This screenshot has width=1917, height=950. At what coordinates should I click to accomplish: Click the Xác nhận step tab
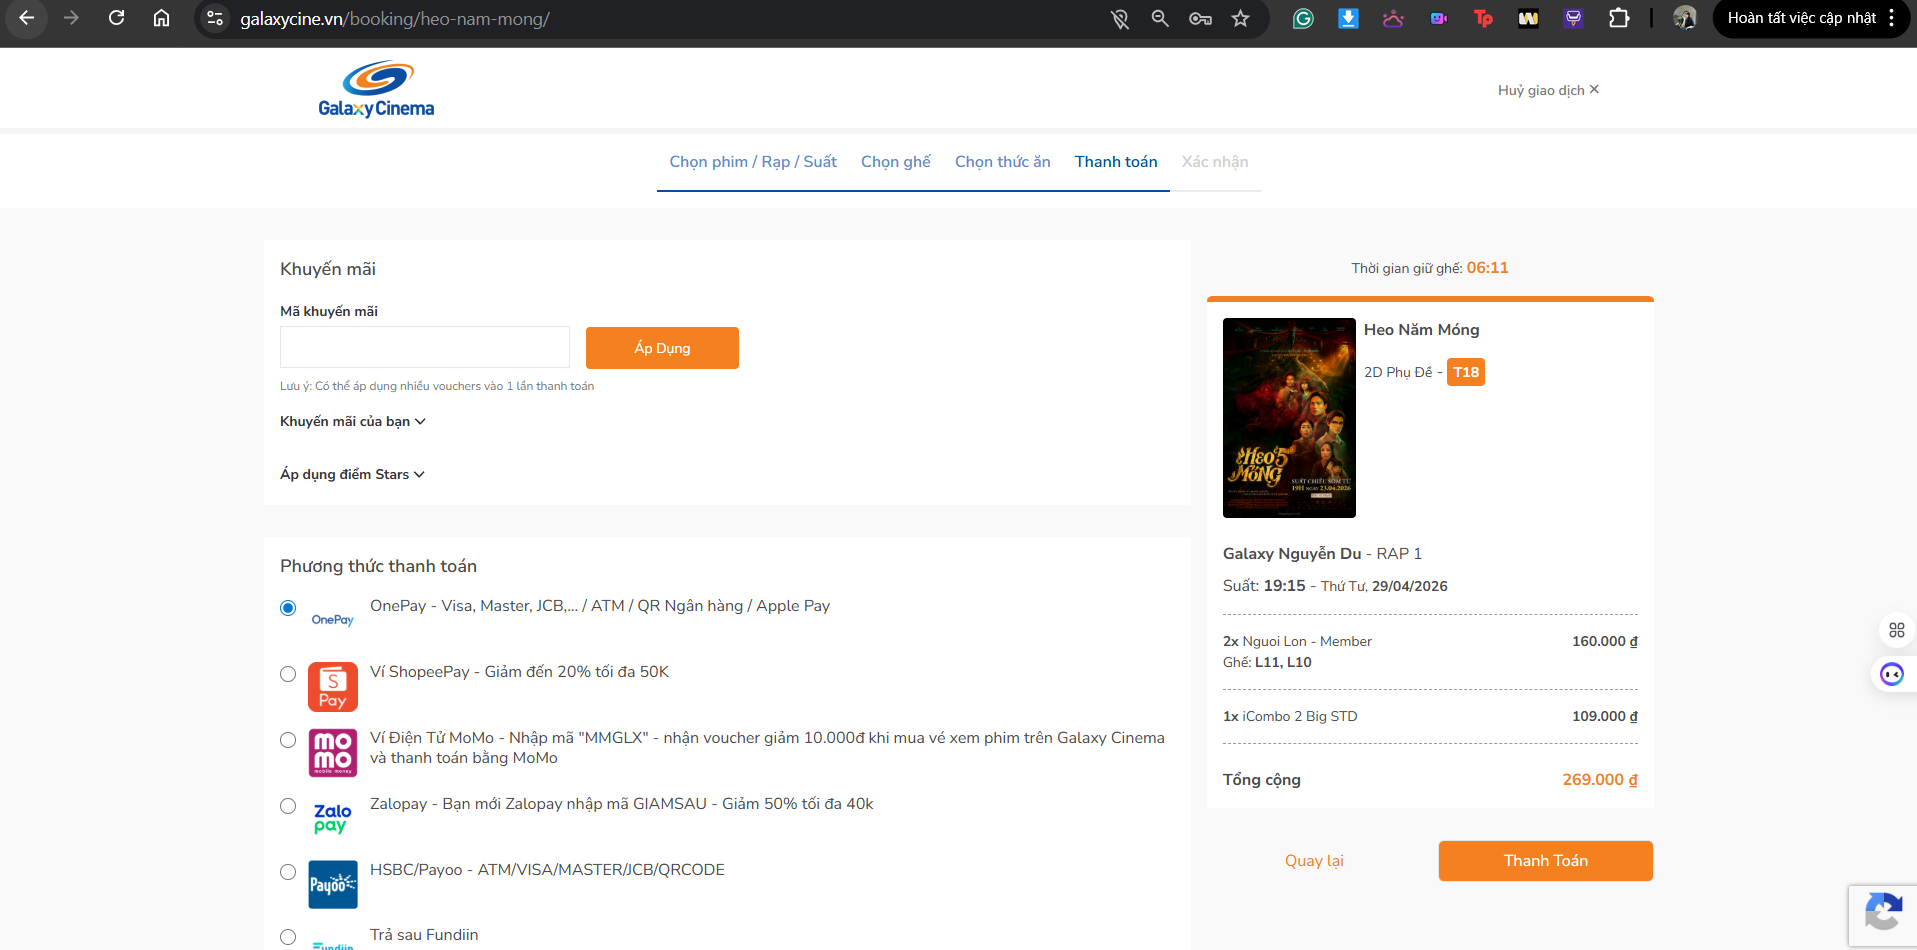click(1215, 162)
